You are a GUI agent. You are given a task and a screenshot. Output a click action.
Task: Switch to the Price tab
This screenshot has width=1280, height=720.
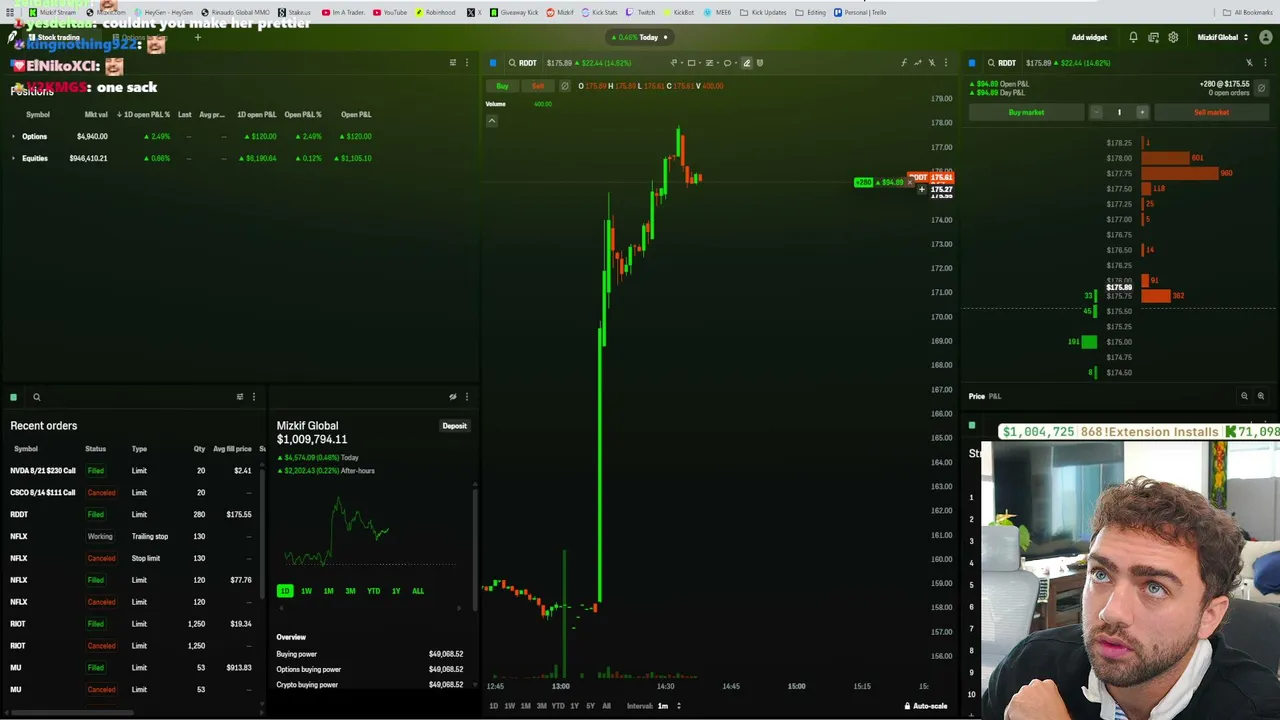pyautogui.click(x=977, y=396)
